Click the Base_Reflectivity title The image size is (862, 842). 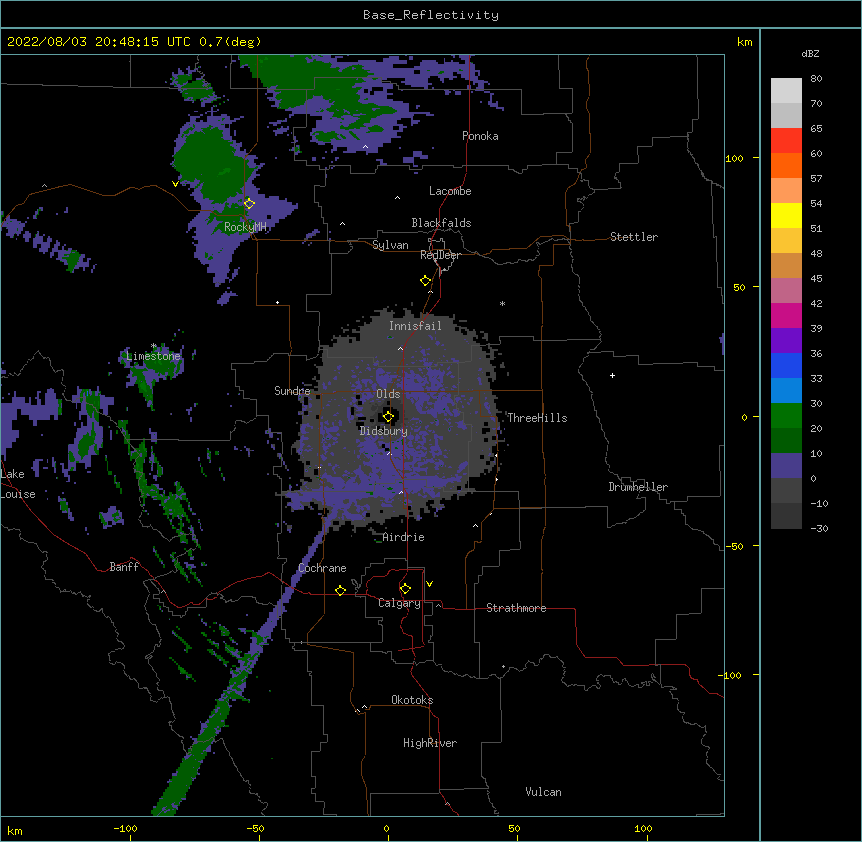(x=431, y=15)
